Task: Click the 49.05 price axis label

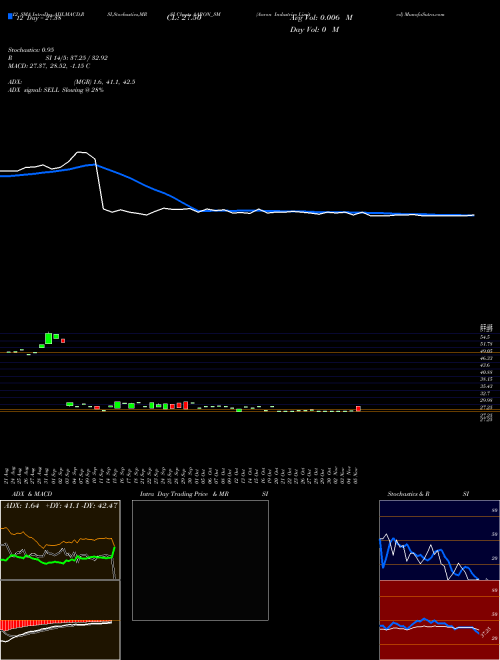Action: [486, 351]
